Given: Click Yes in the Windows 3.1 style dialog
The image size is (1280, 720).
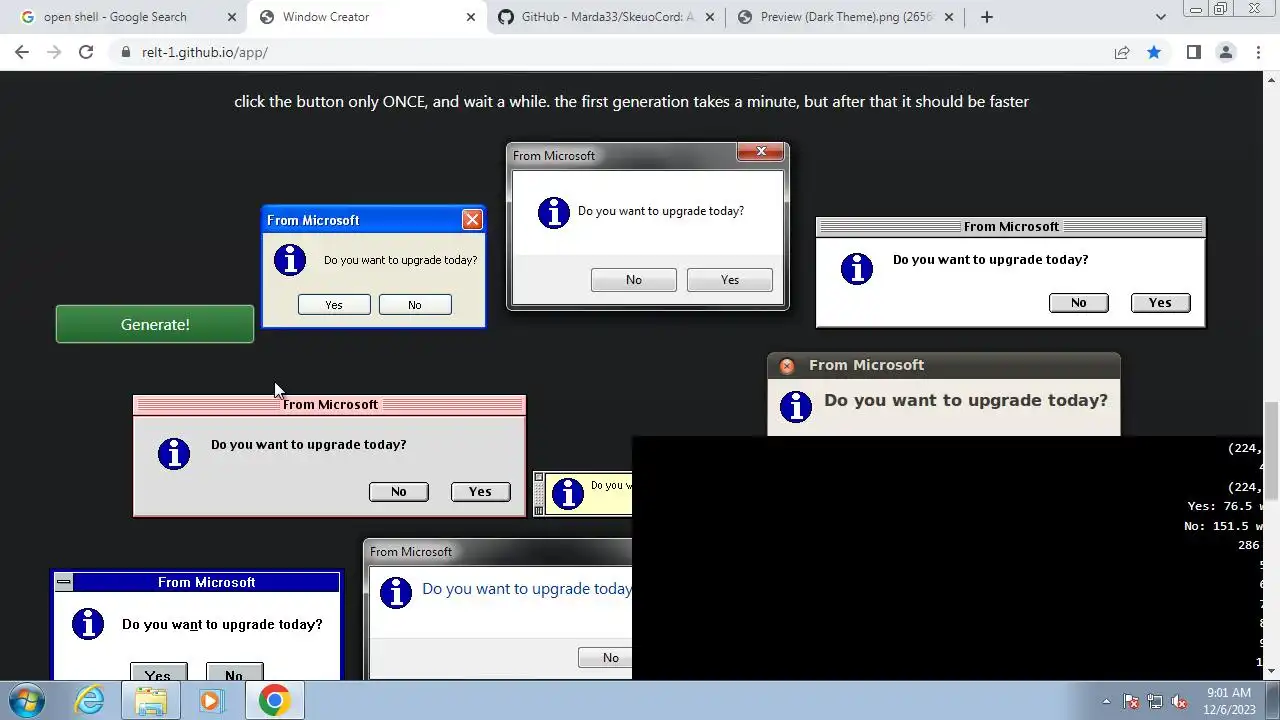Looking at the screenshot, I should [x=158, y=673].
